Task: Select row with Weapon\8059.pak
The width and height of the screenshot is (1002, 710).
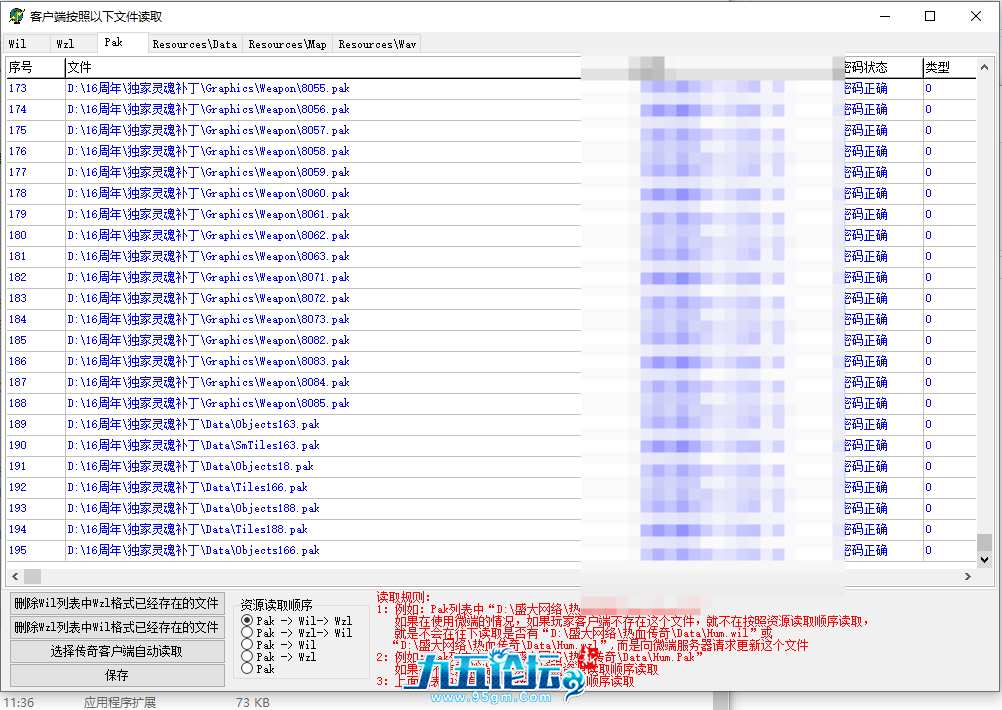Action: 491,173
